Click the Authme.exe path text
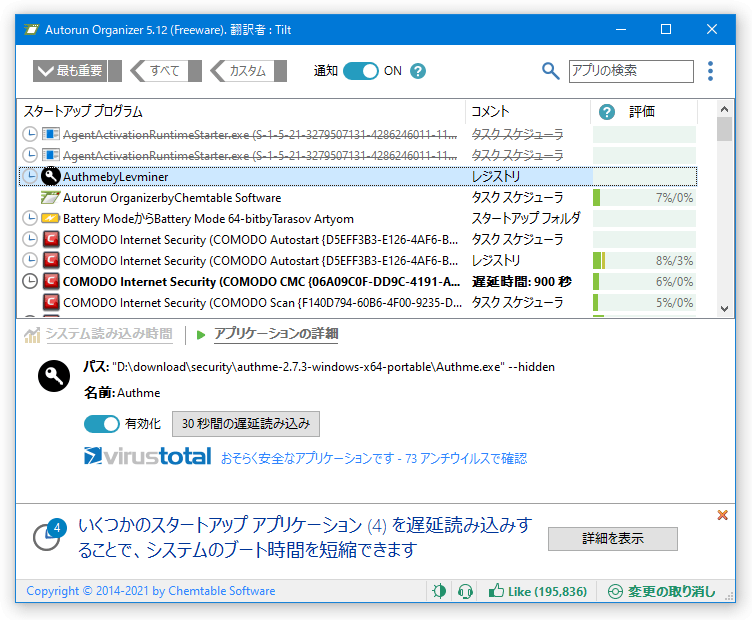752x620 pixels. click(333, 367)
